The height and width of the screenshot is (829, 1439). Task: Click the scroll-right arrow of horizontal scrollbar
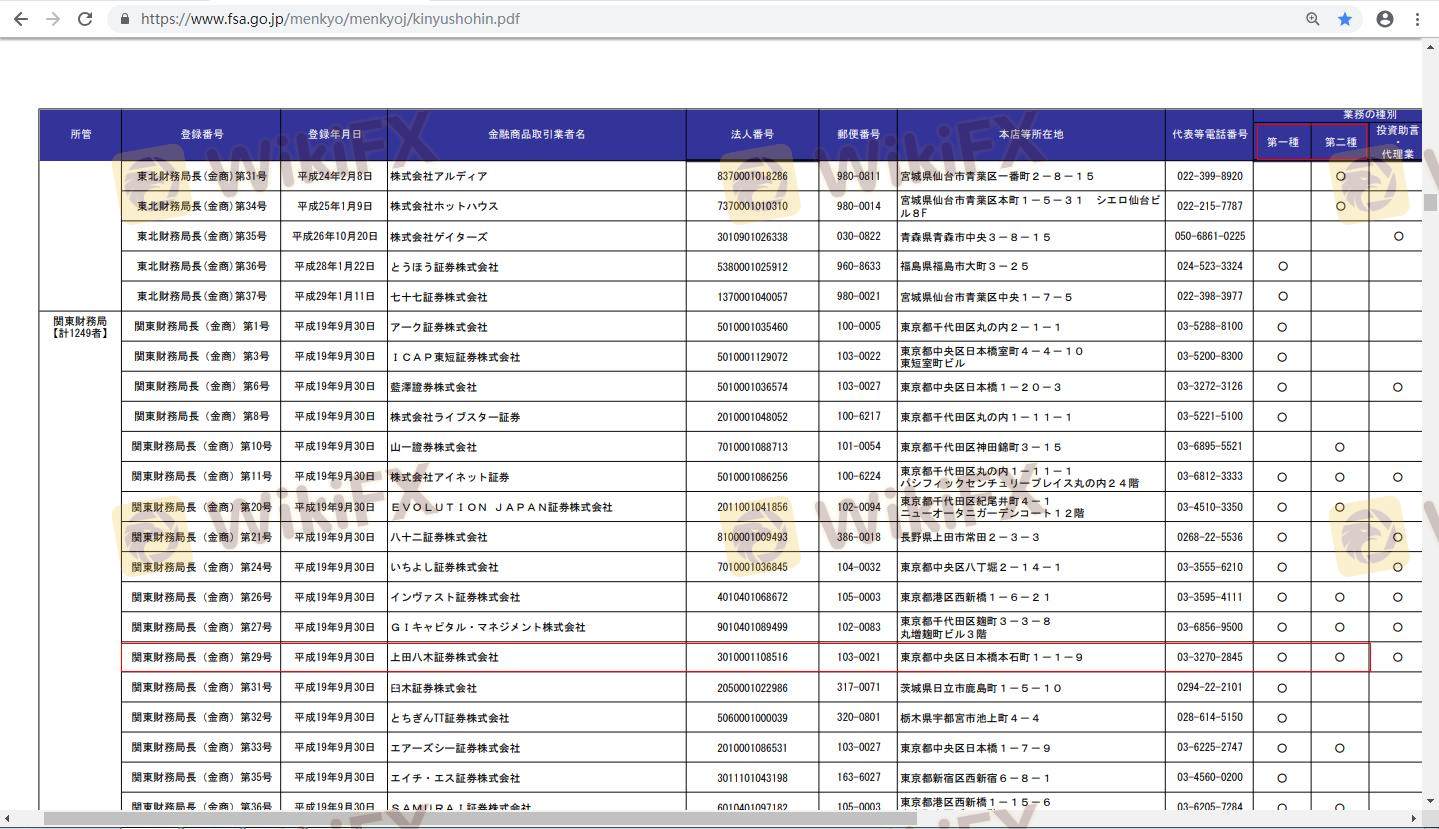1414,819
